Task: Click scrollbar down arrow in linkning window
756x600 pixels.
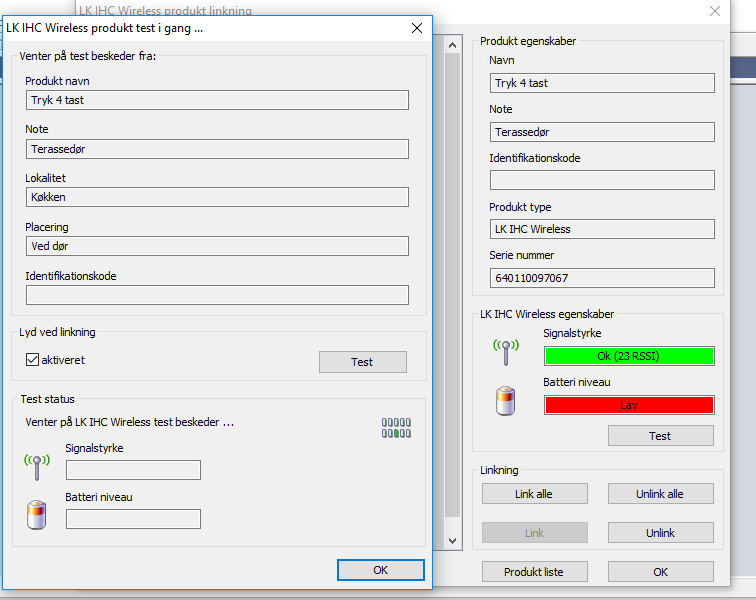Action: [x=452, y=541]
